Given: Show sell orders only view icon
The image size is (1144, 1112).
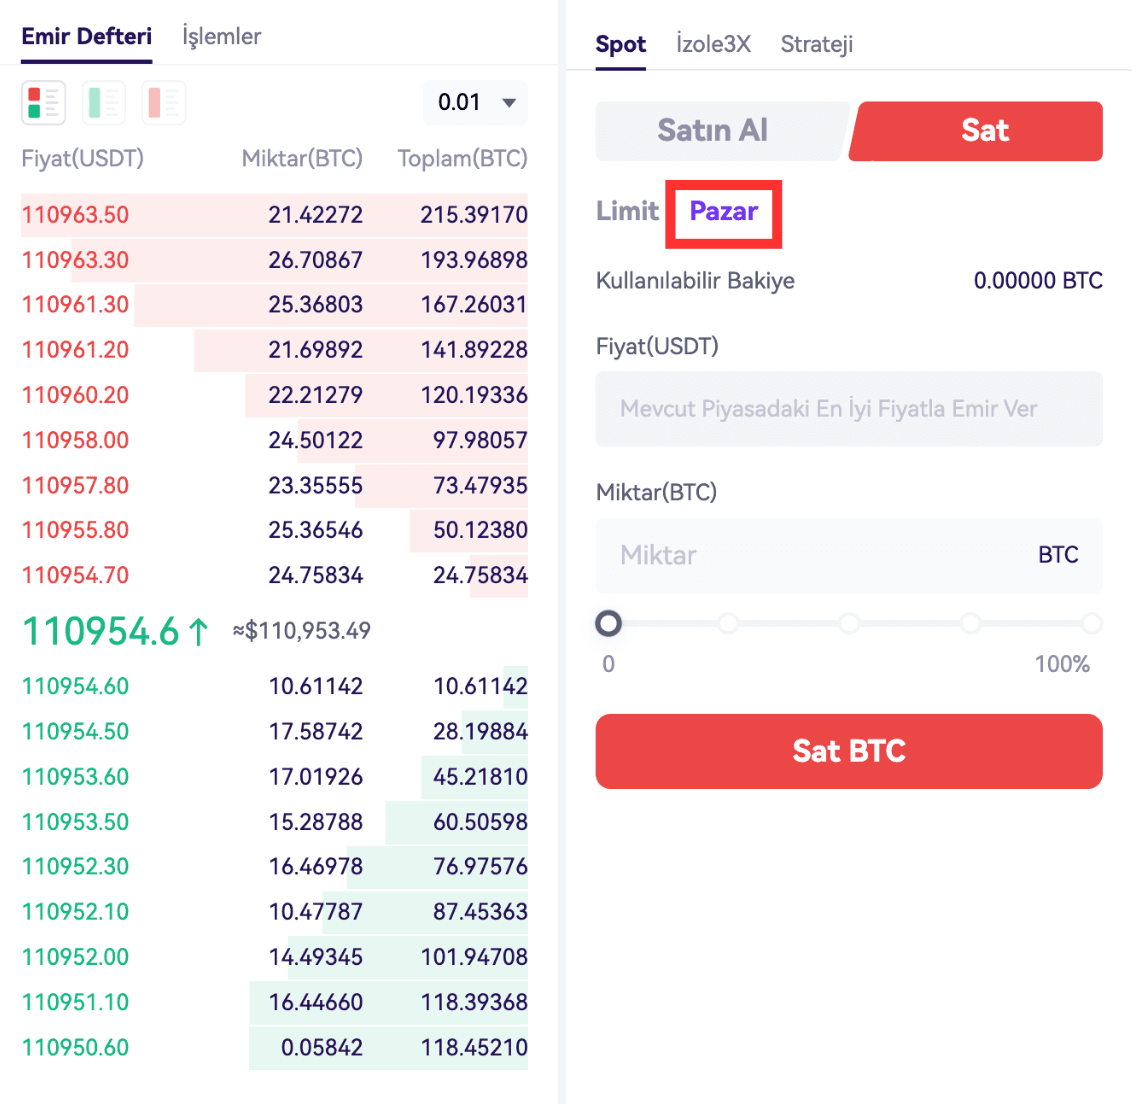Looking at the screenshot, I should (164, 103).
